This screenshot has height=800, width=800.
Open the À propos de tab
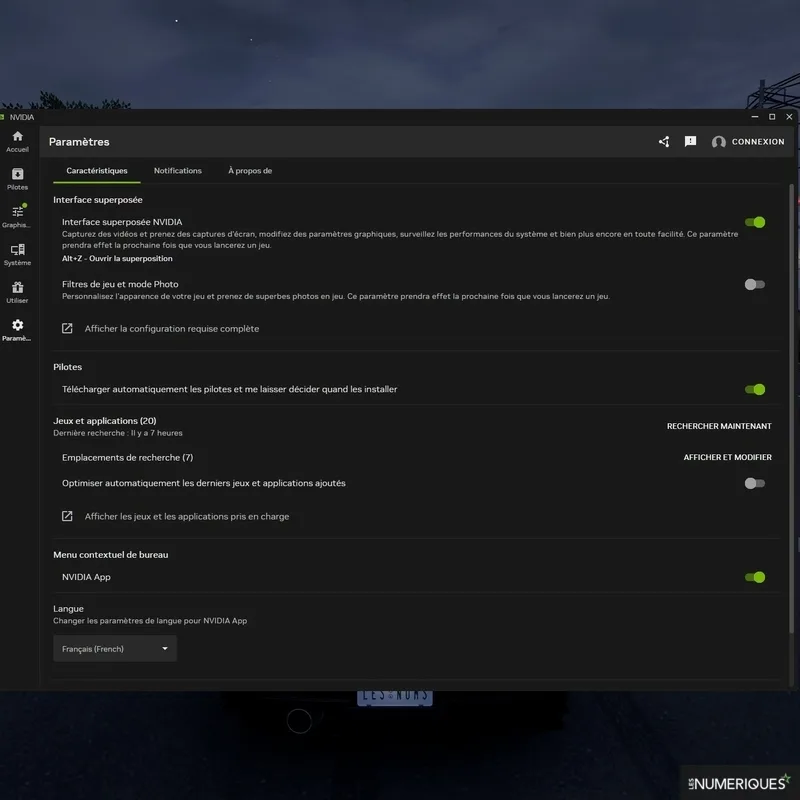click(250, 171)
